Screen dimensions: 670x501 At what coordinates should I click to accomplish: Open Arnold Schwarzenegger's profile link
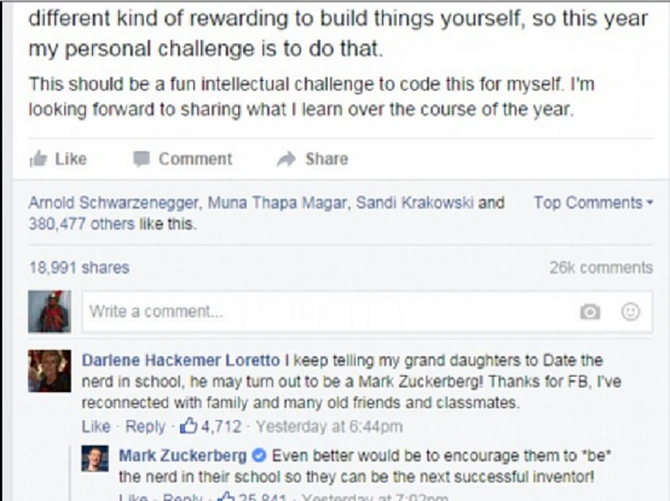pos(113,203)
